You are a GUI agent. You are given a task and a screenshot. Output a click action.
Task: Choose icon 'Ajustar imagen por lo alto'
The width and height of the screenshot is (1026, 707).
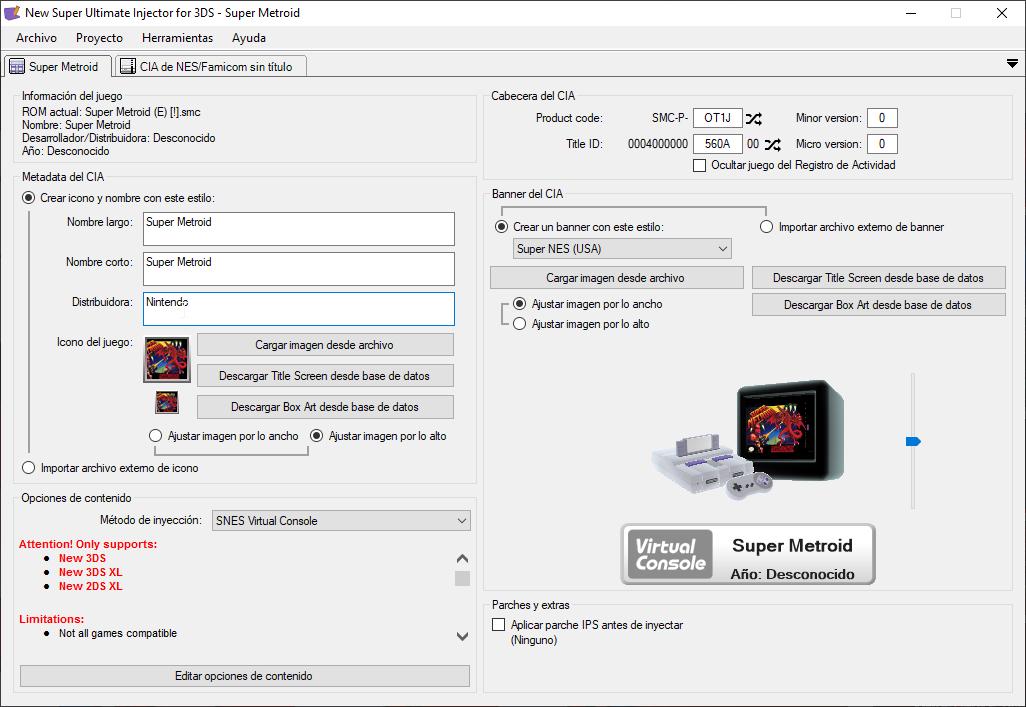pyautogui.click(x=378, y=436)
